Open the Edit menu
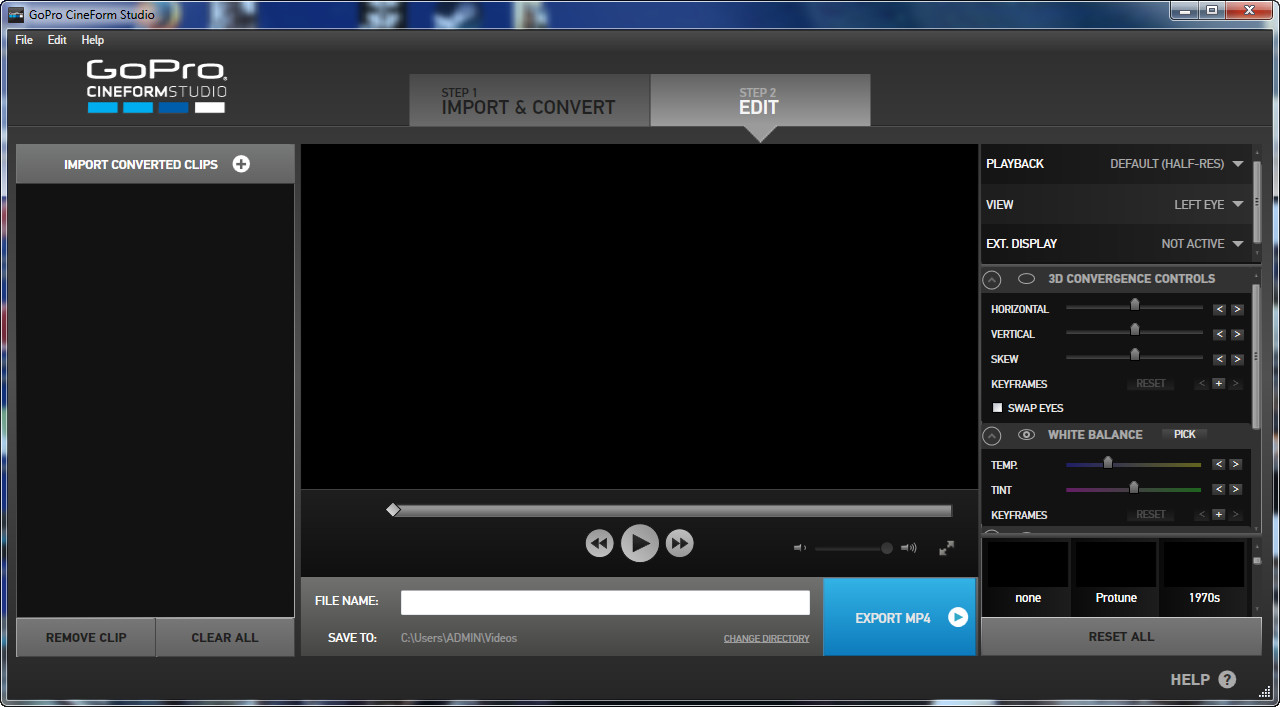Image resolution: width=1280 pixels, height=707 pixels. (x=57, y=40)
